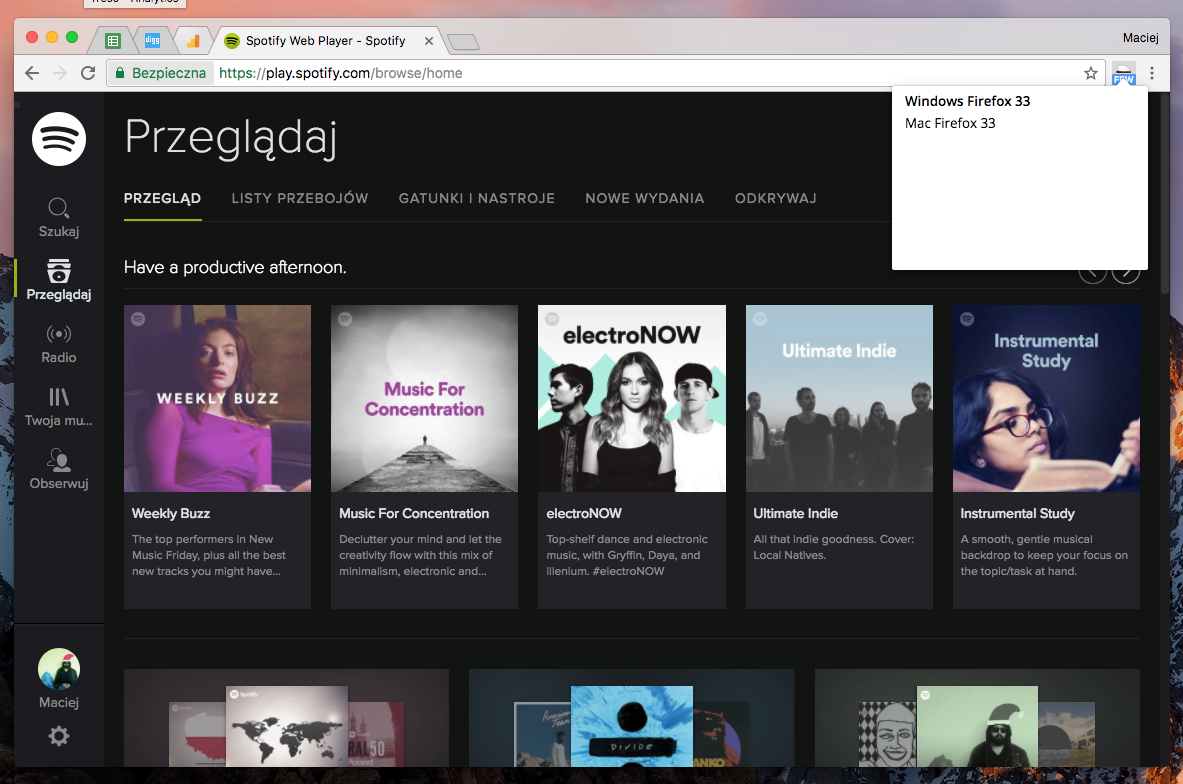This screenshot has height=784, width=1183.
Task: Click the Spotify logo in sidebar
Action: pyautogui.click(x=59, y=139)
